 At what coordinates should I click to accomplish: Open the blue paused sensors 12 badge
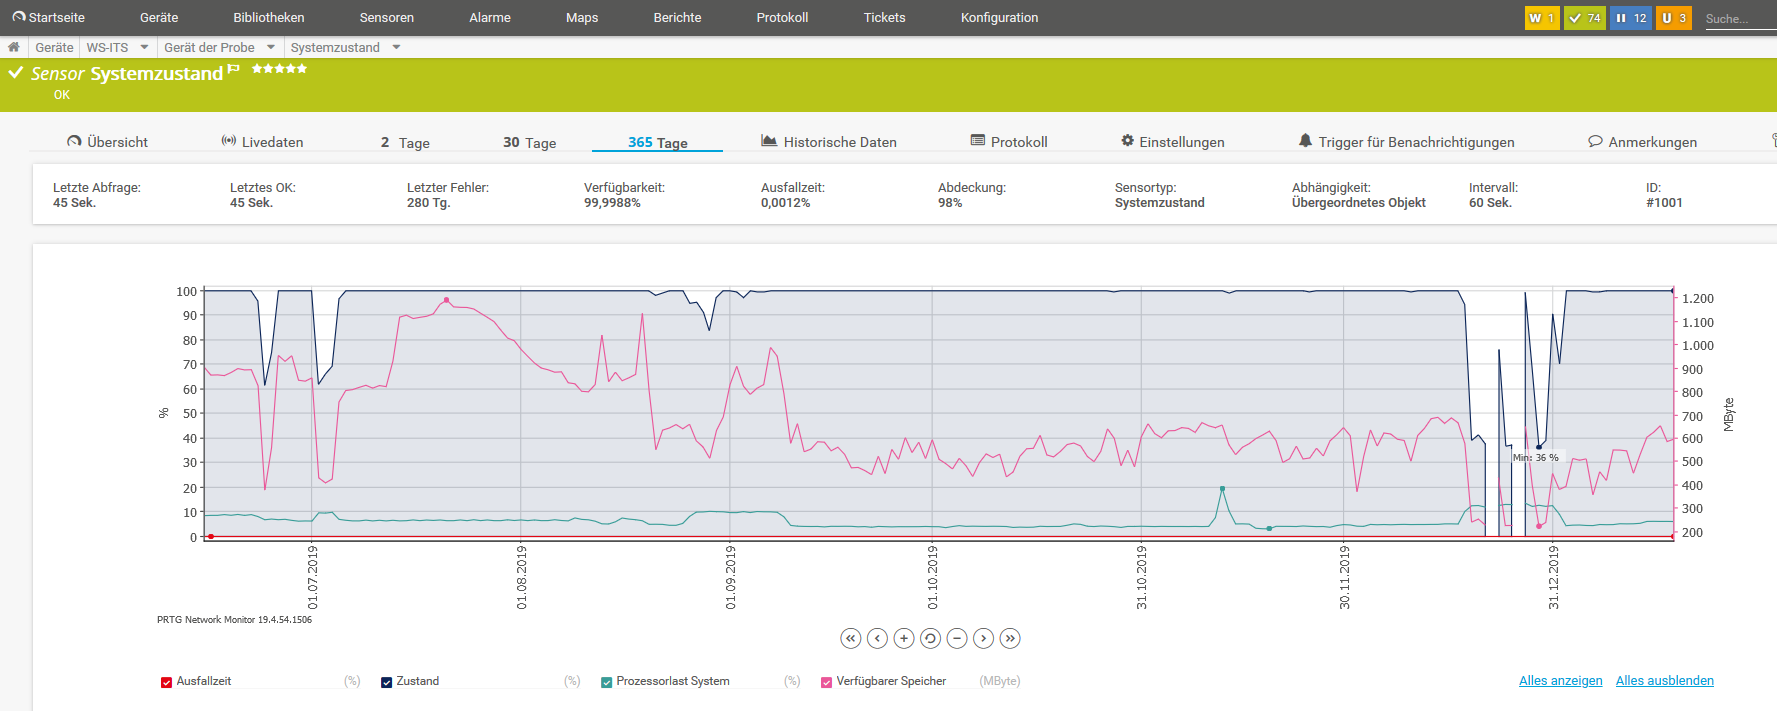1631,18
